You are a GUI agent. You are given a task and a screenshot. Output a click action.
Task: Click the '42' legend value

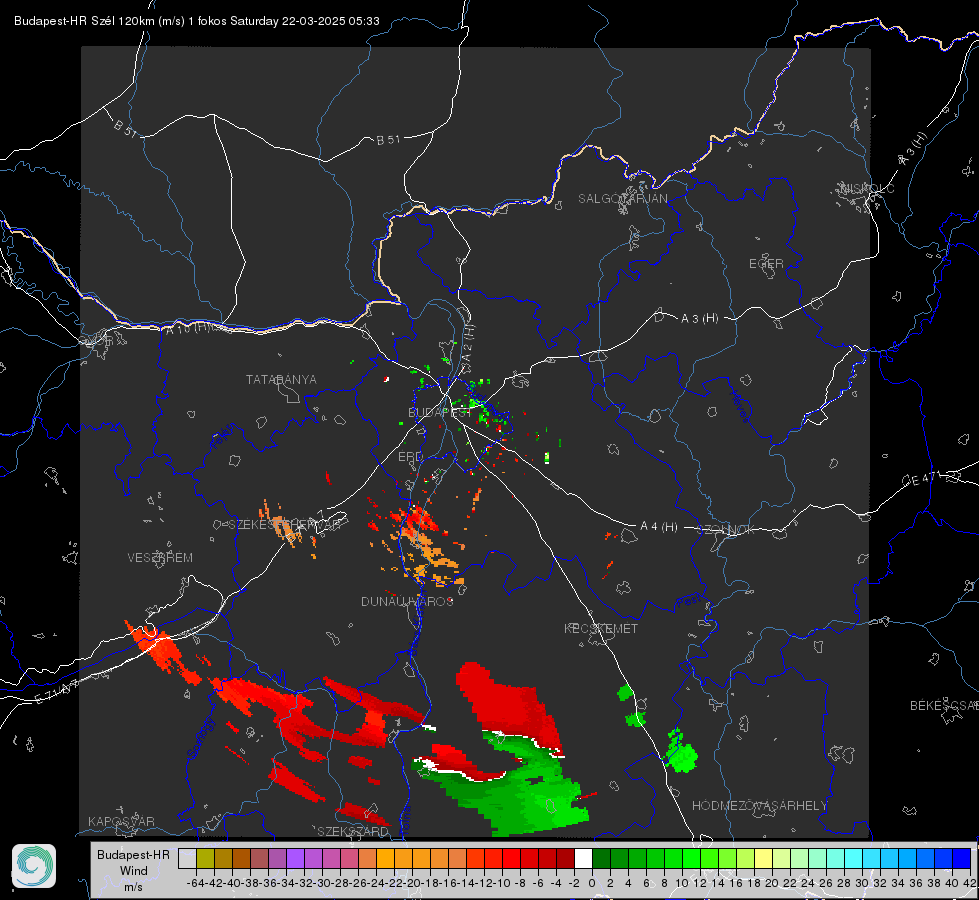970,883
